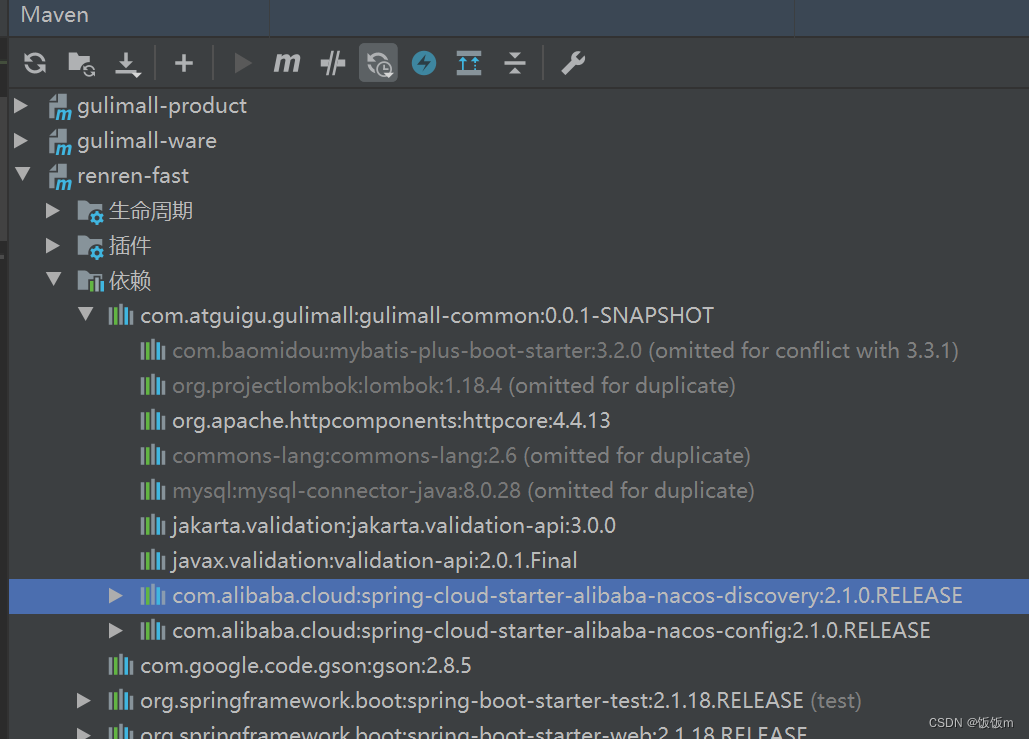The width and height of the screenshot is (1029, 739).
Task: Click 生命周期 folder gear icon
Action: (x=90, y=212)
